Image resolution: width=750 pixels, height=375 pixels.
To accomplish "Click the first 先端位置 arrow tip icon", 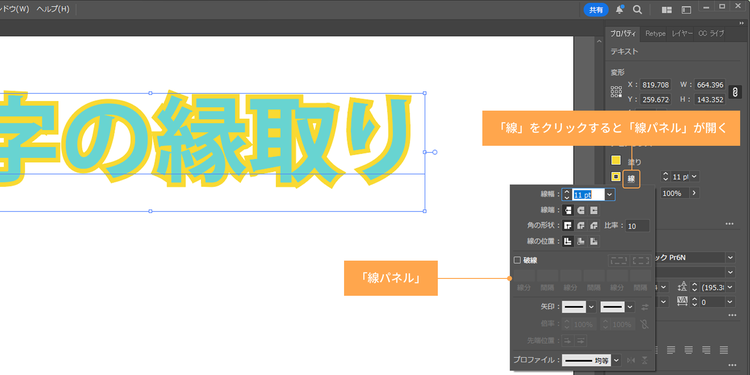I will coord(567,341).
